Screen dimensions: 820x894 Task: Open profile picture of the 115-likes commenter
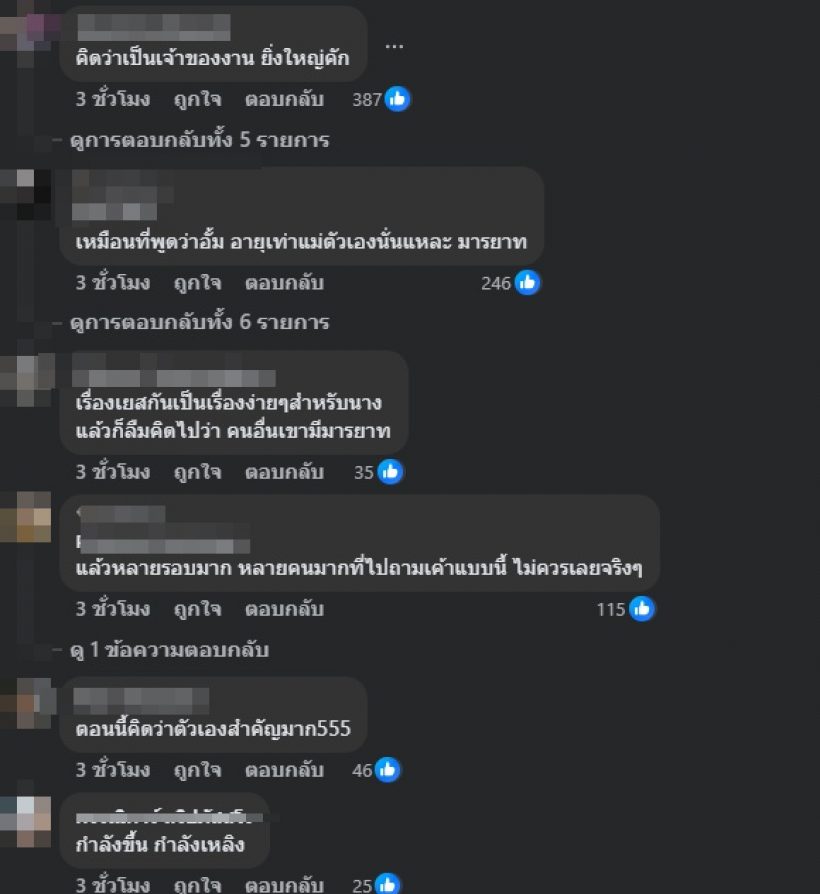coord(26,517)
